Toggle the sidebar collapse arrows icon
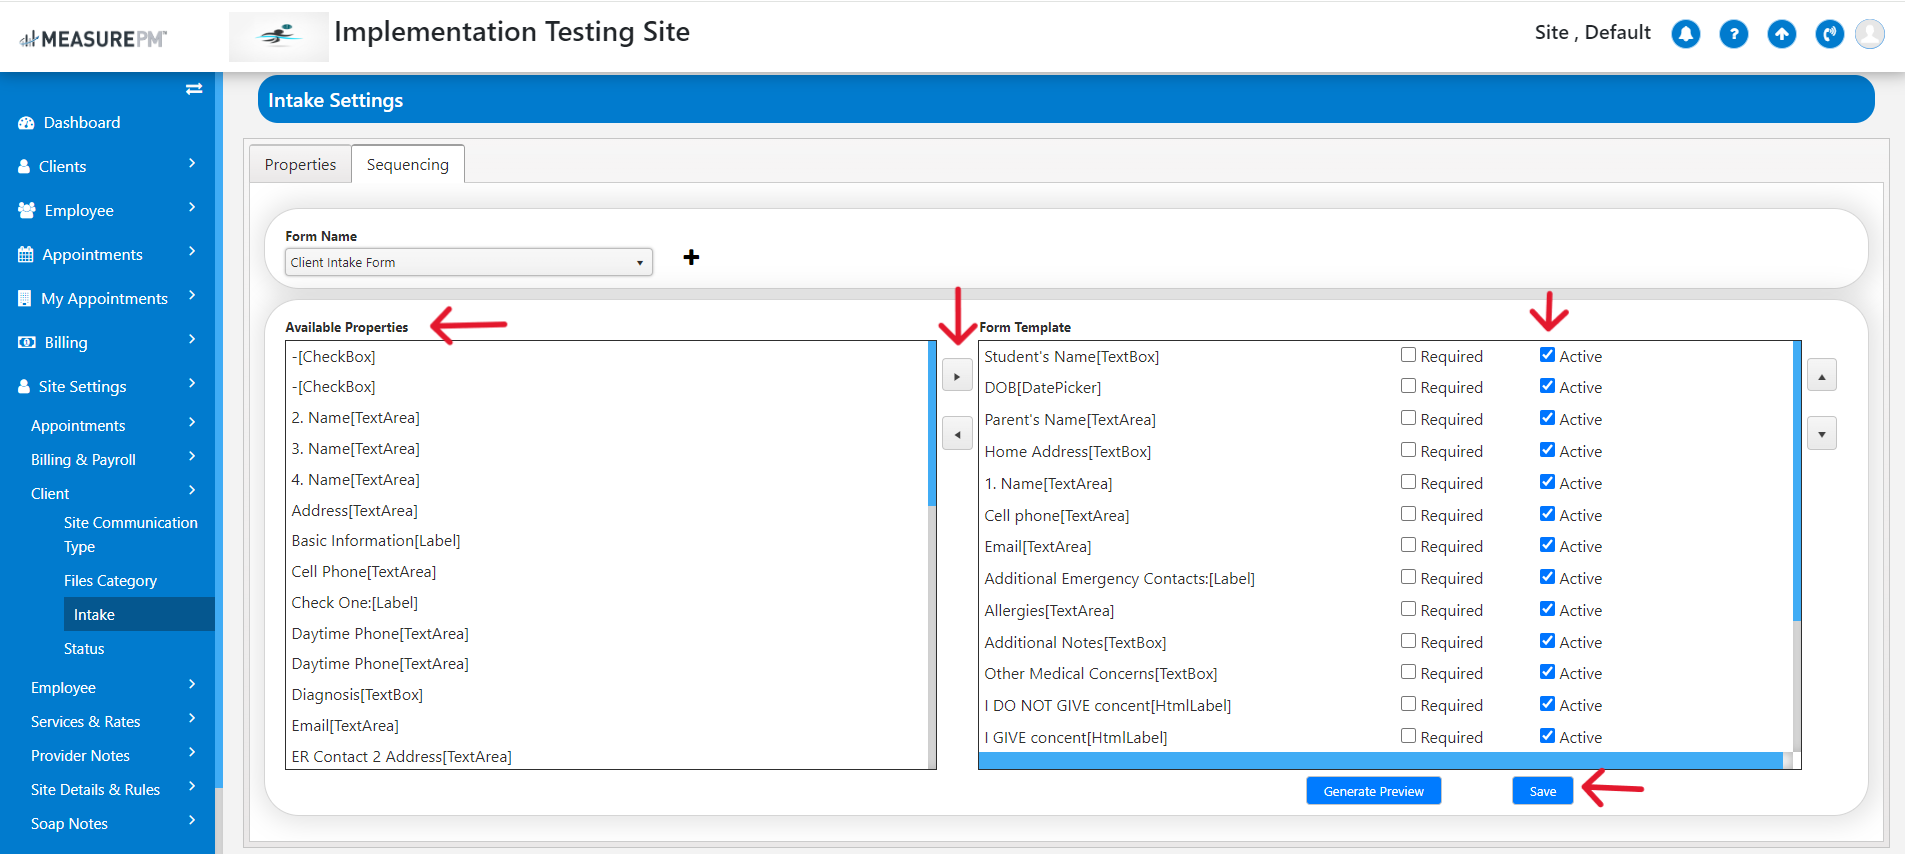The image size is (1905, 854). tap(194, 89)
